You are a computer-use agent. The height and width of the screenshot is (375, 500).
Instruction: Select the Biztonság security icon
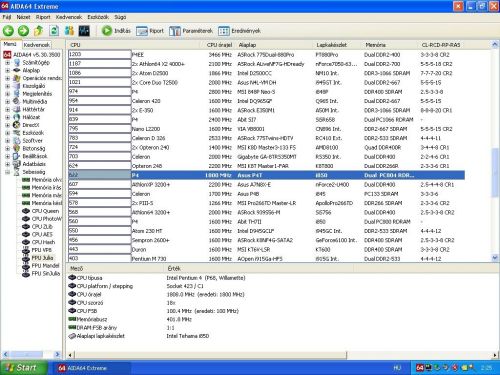tap(17, 148)
